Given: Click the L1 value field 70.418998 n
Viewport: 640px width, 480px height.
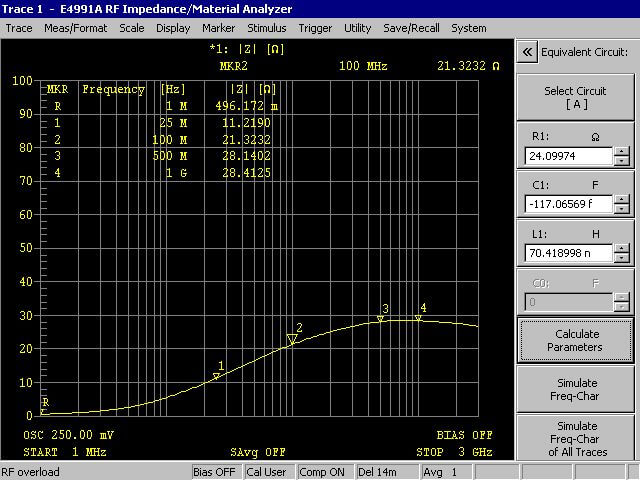Looking at the screenshot, I should 569,253.
